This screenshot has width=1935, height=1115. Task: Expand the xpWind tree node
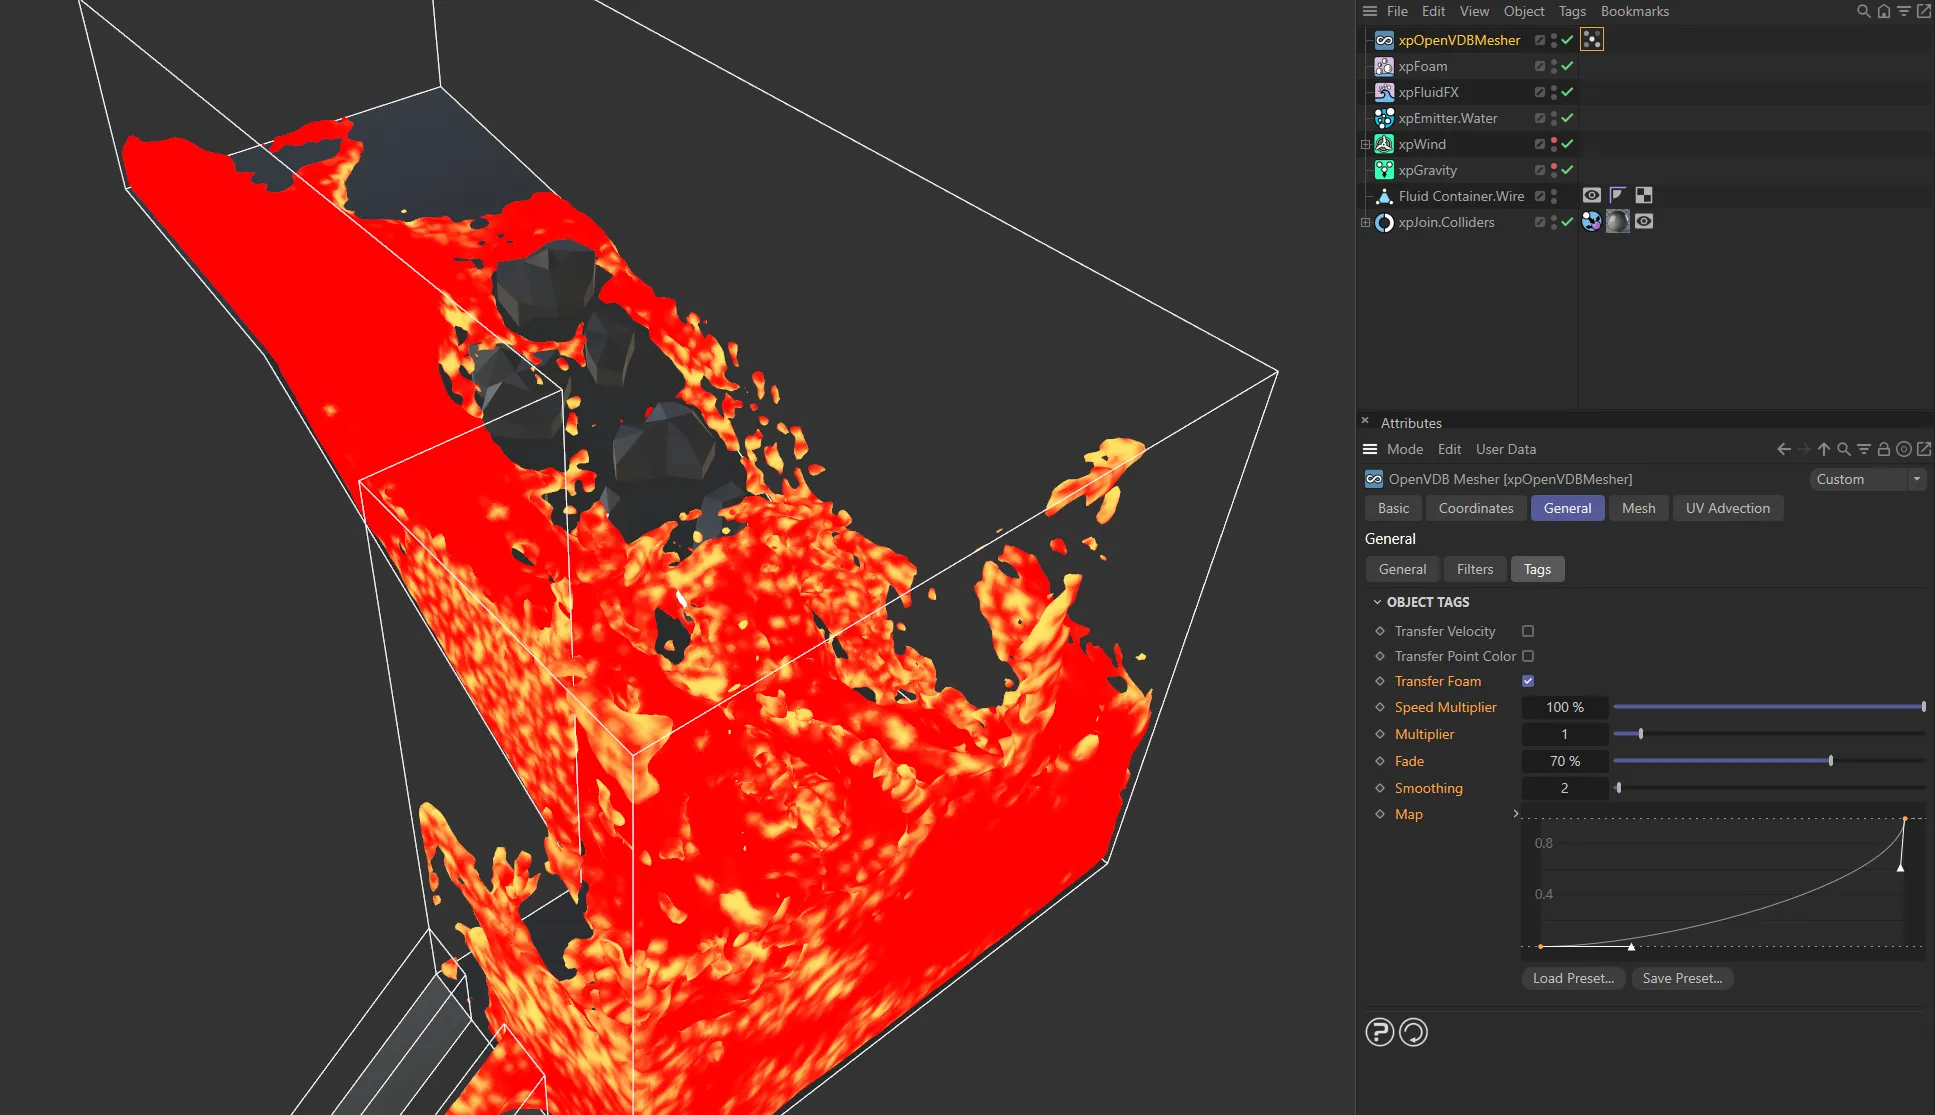coord(1365,145)
